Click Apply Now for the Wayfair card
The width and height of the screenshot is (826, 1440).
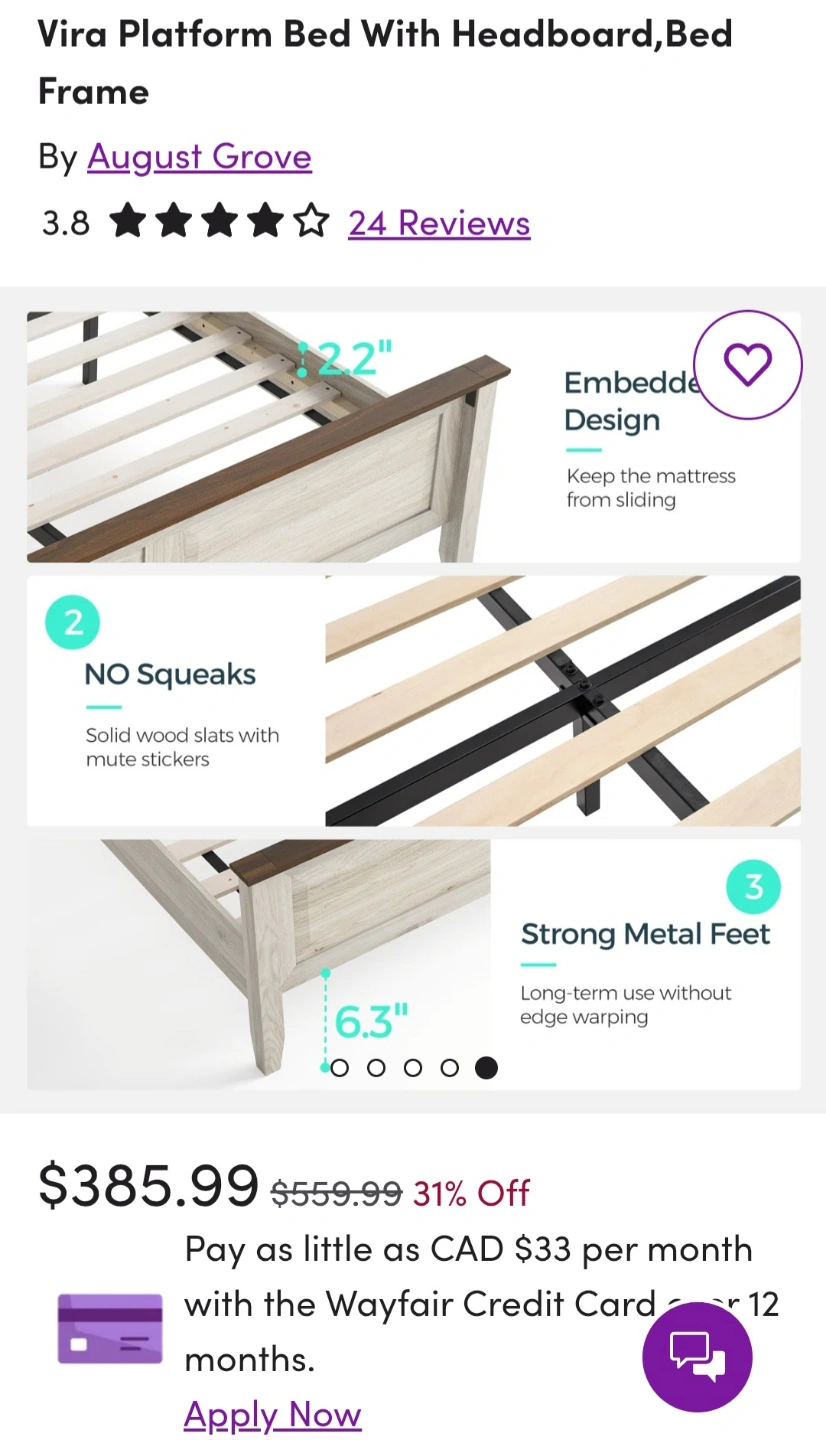coord(272,1414)
